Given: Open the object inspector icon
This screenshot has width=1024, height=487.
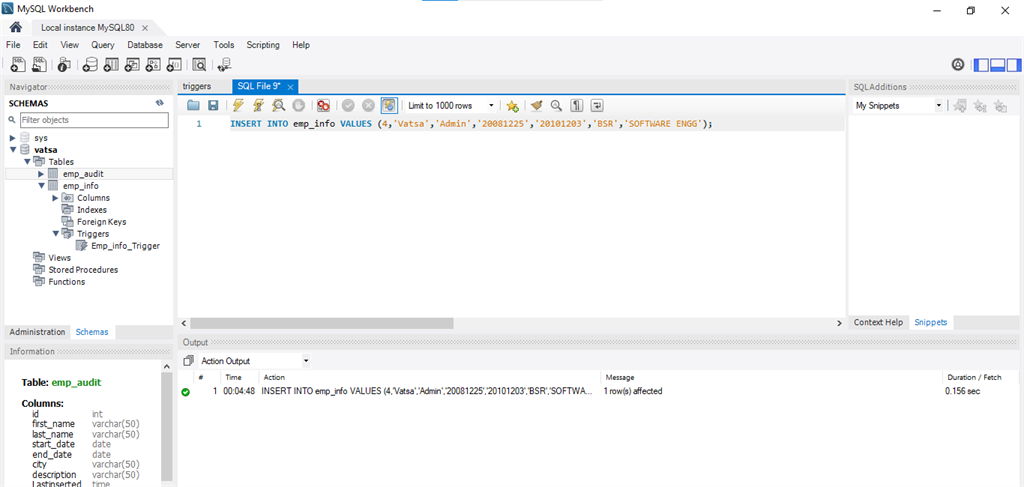Looking at the screenshot, I should pyautogui.click(x=64, y=64).
